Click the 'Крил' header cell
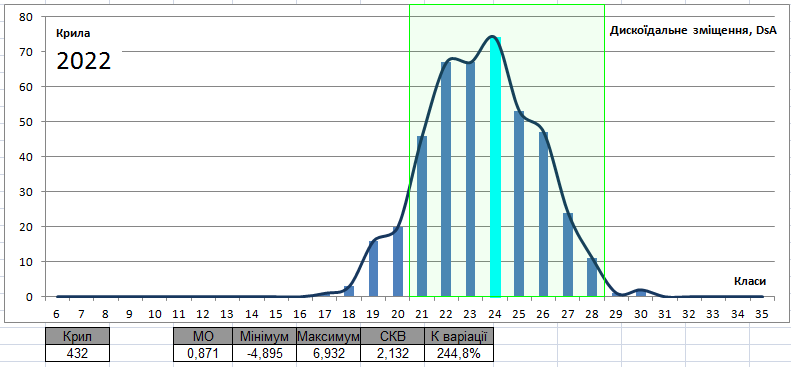The image size is (791, 367). pos(77,336)
